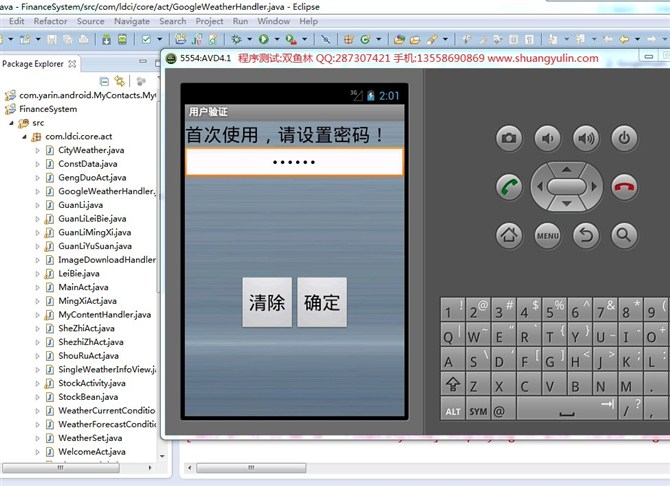Screen dimensions: 670x486
Task: Open the Navigate menu
Action: click(x=132, y=21)
